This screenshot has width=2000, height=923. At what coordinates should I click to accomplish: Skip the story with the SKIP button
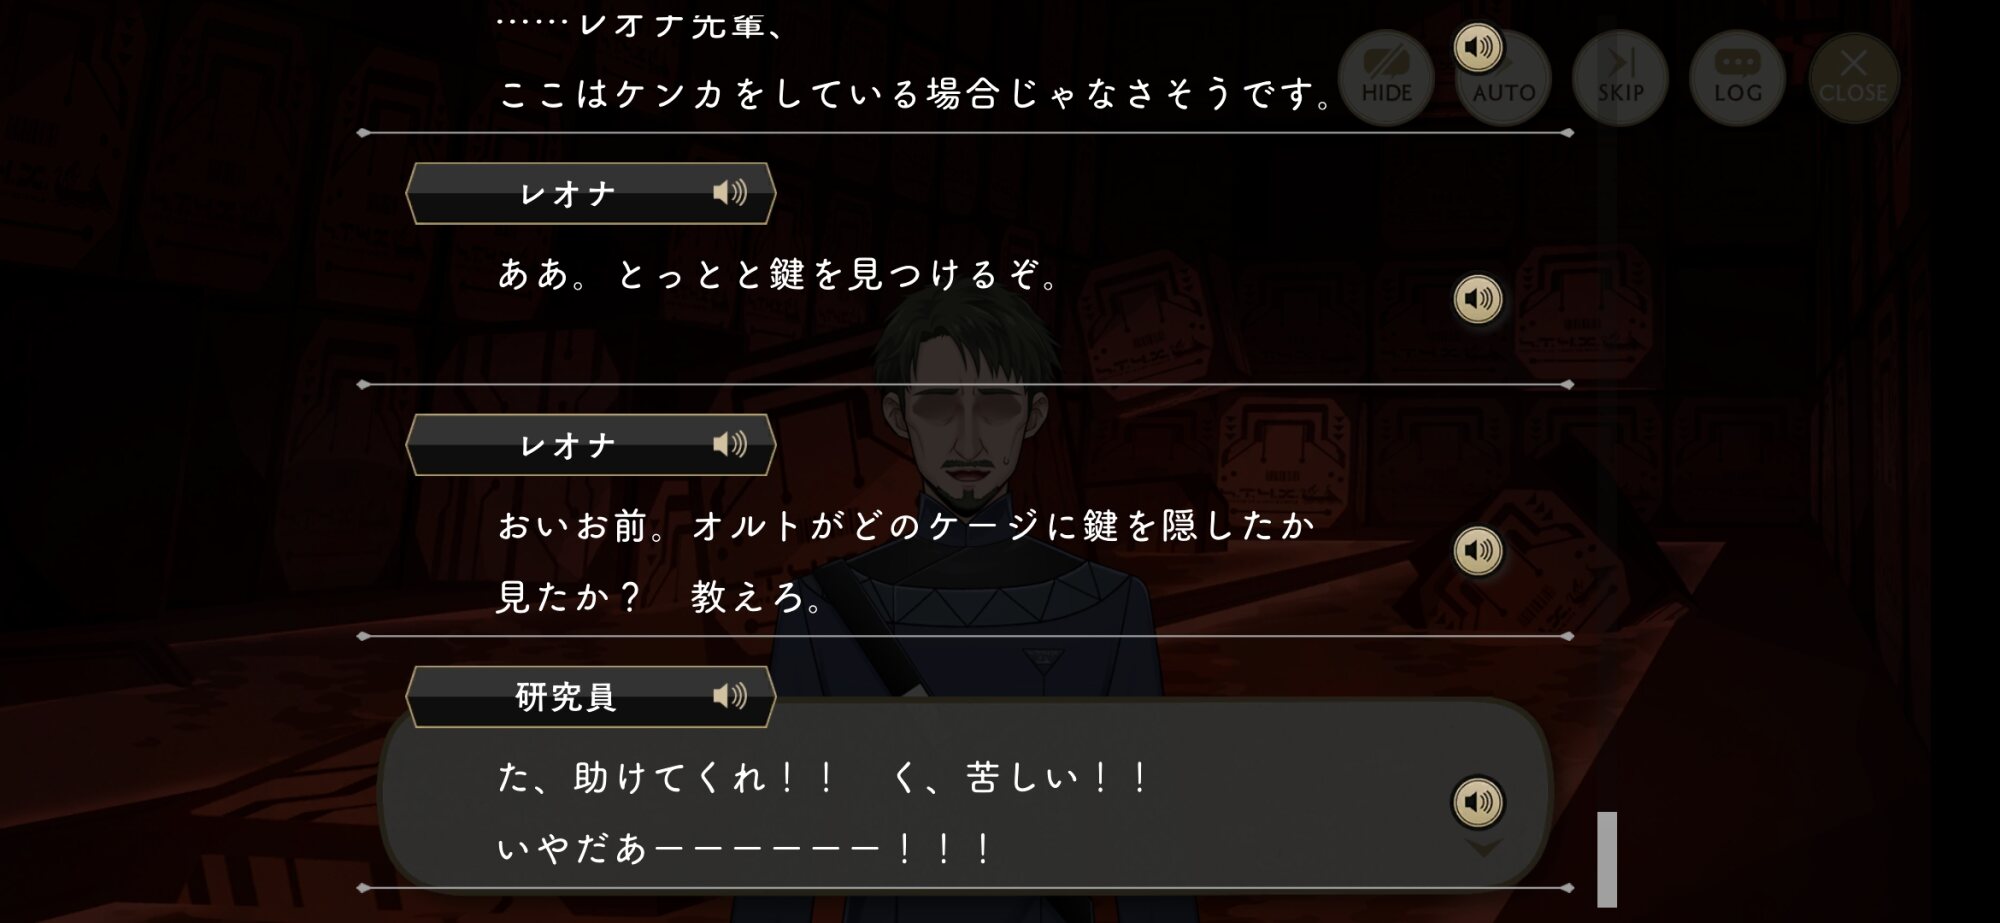coord(1620,78)
